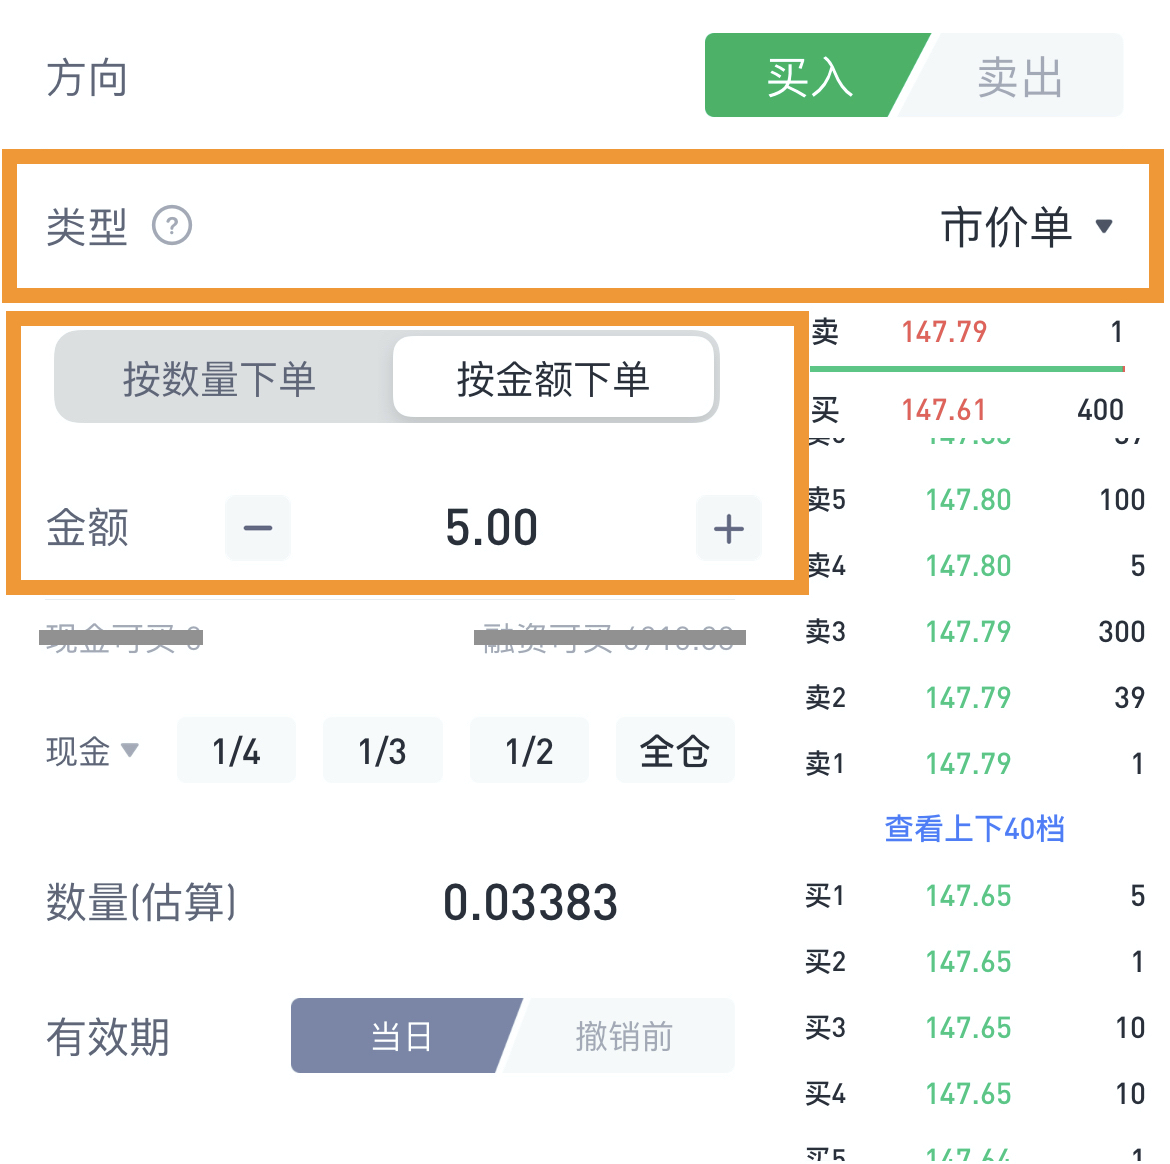Tap the 全仓 full position button
1170x1164 pixels.
click(675, 751)
